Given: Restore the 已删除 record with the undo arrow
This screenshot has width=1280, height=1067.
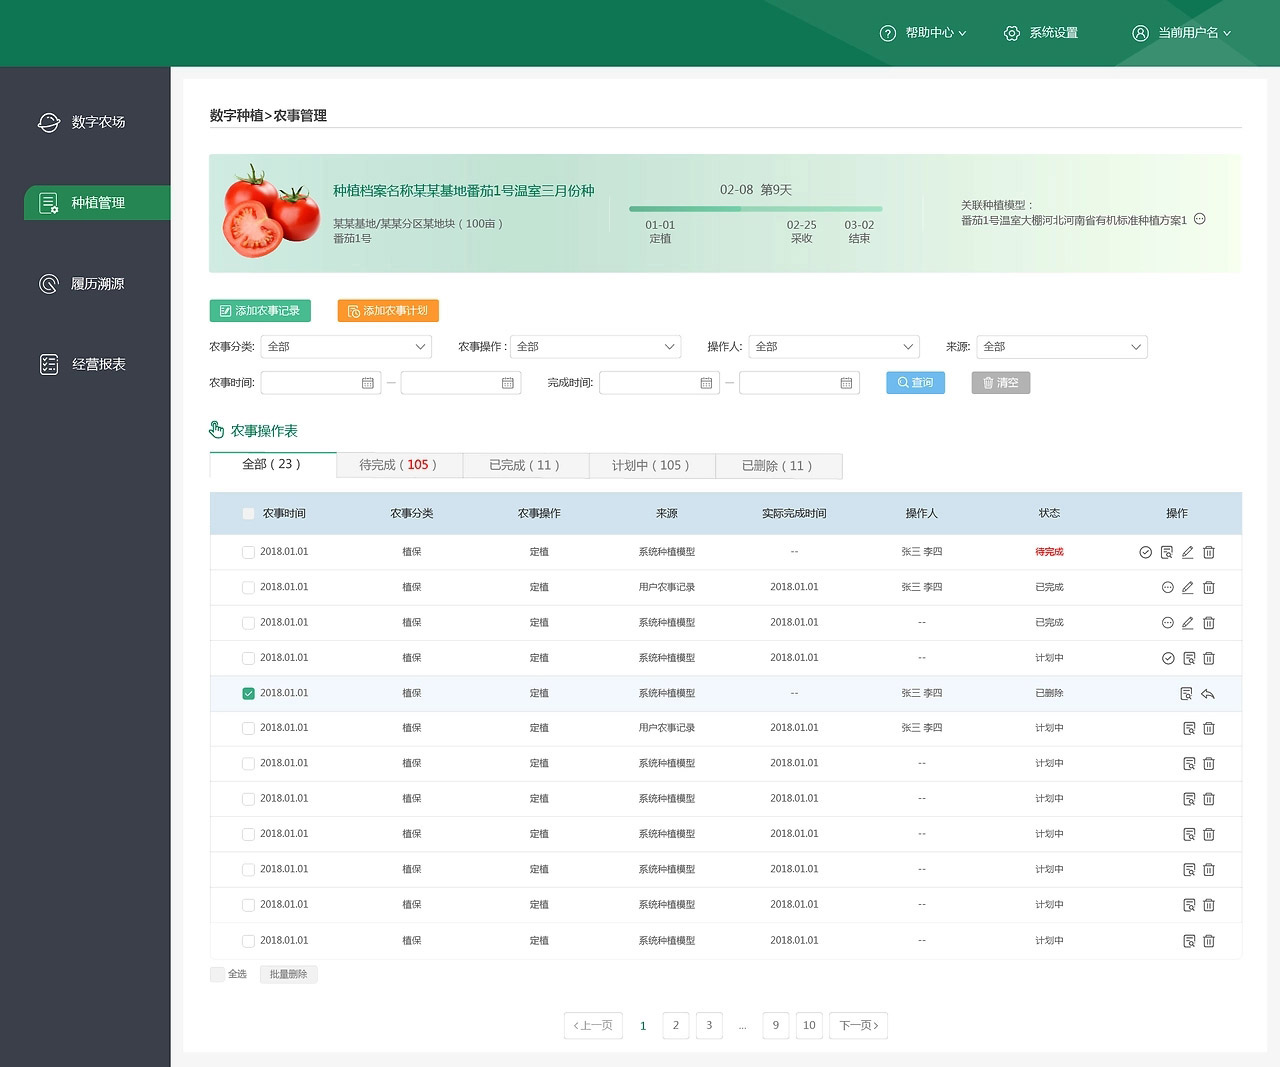Looking at the screenshot, I should [x=1208, y=694].
